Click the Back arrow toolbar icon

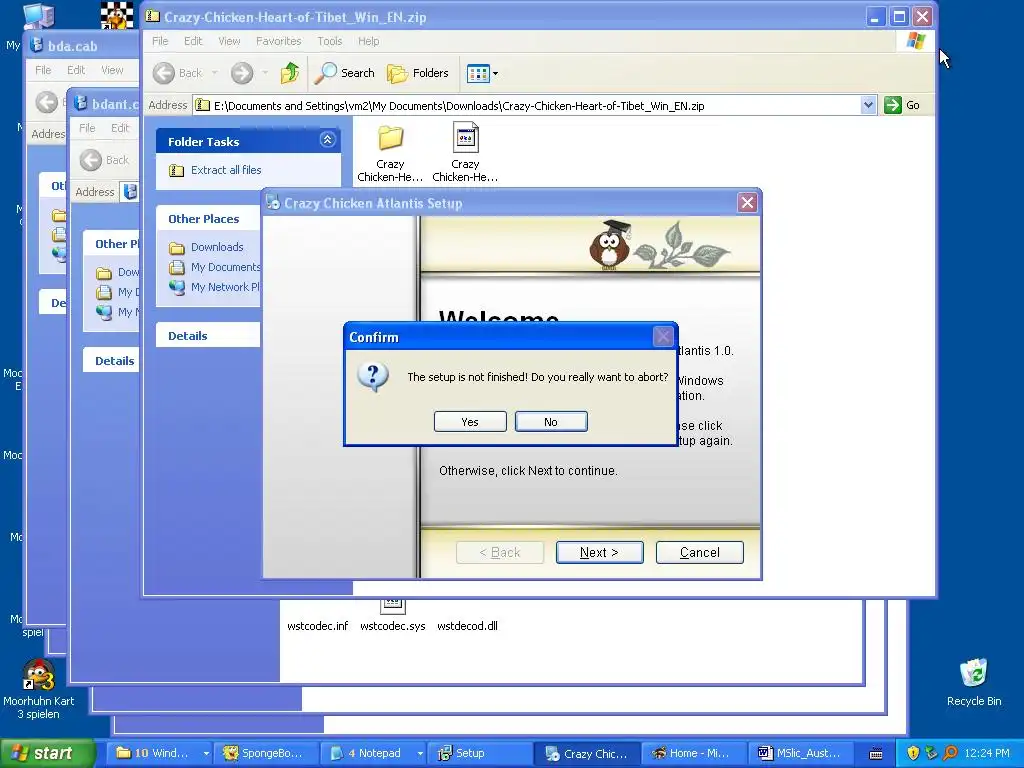point(164,73)
